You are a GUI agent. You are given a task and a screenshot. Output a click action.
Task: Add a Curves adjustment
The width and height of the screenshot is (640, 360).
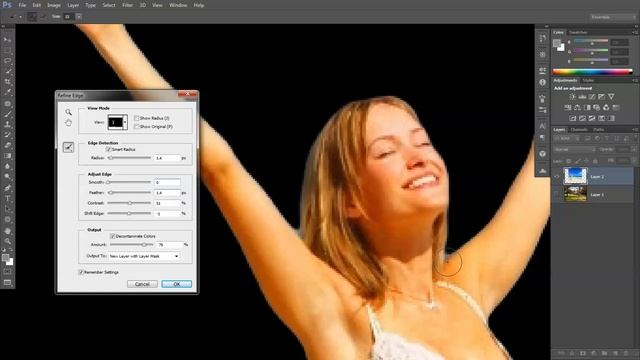pyautogui.click(x=592, y=97)
